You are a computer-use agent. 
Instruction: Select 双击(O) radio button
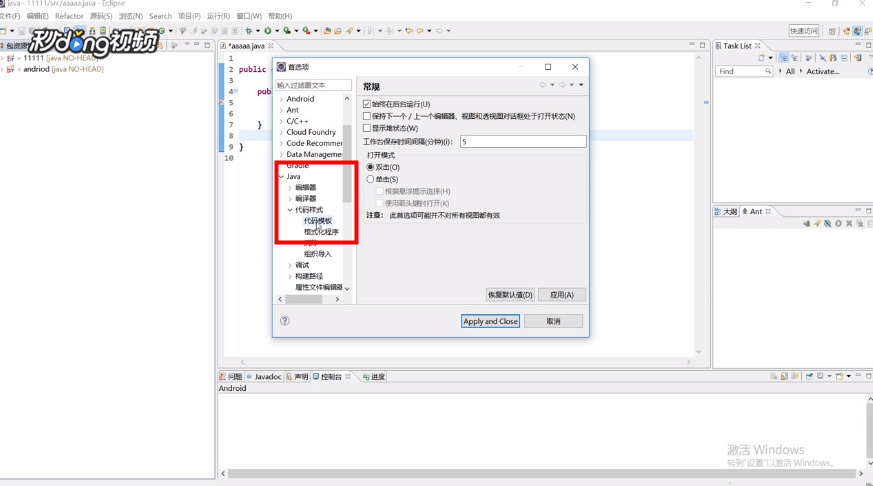point(370,167)
